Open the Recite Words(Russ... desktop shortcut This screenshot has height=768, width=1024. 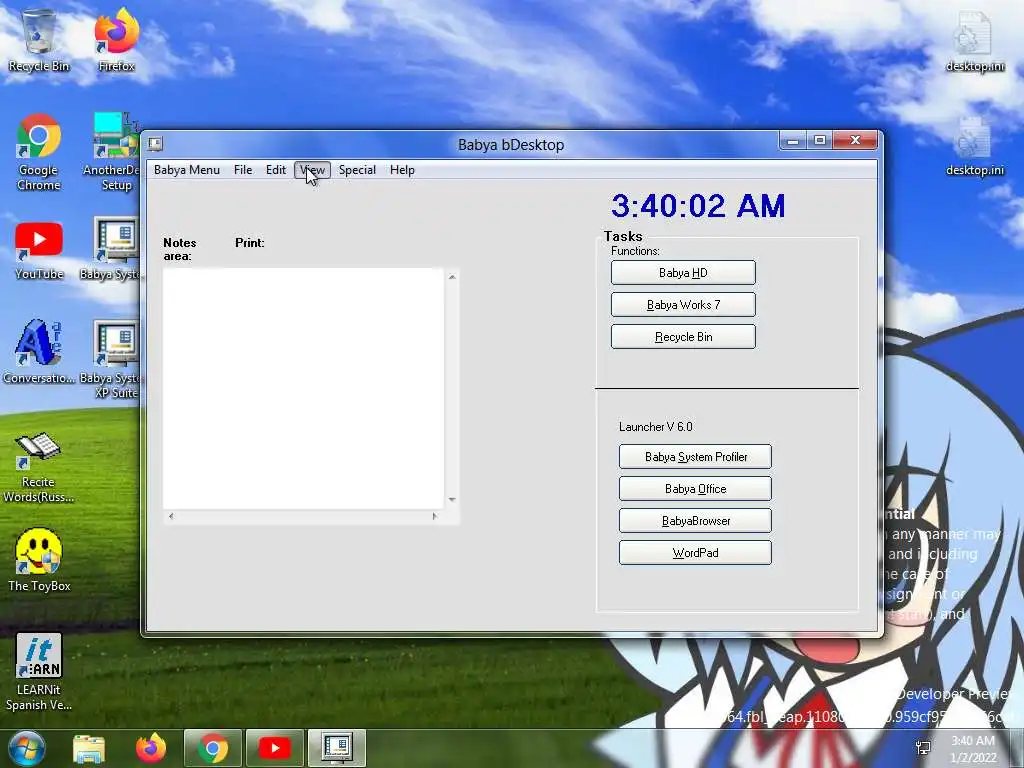tap(39, 467)
